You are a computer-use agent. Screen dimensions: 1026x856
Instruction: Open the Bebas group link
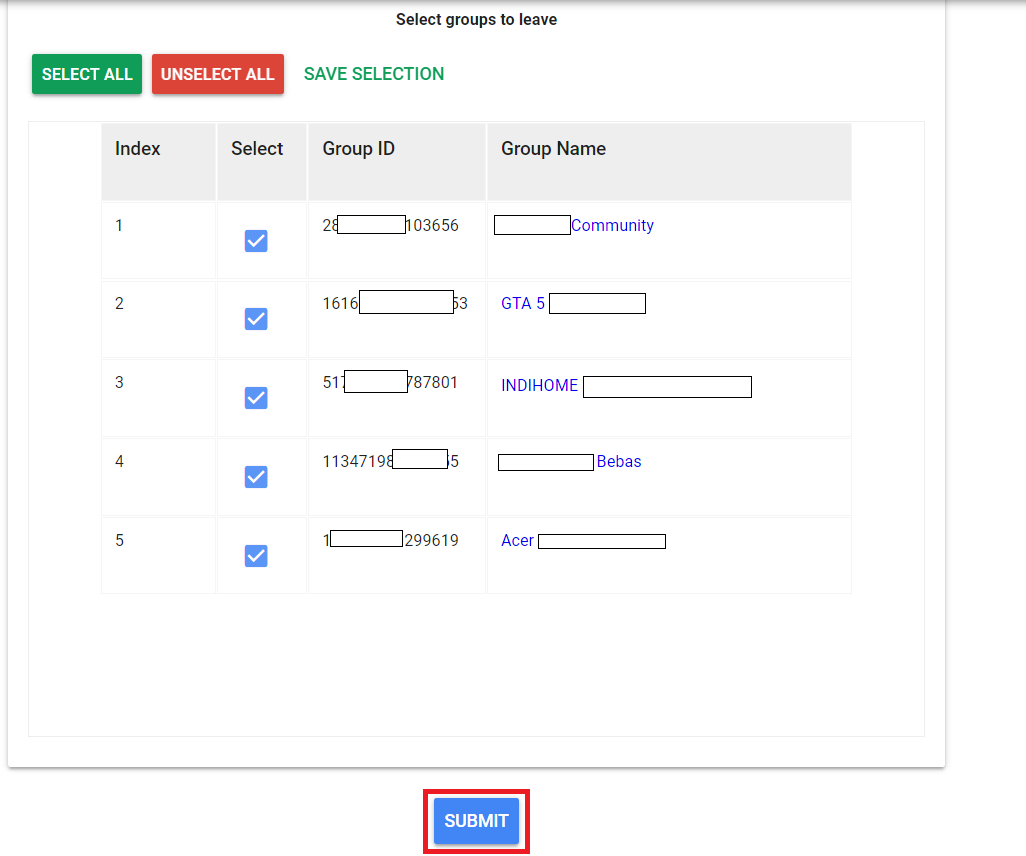(x=619, y=462)
